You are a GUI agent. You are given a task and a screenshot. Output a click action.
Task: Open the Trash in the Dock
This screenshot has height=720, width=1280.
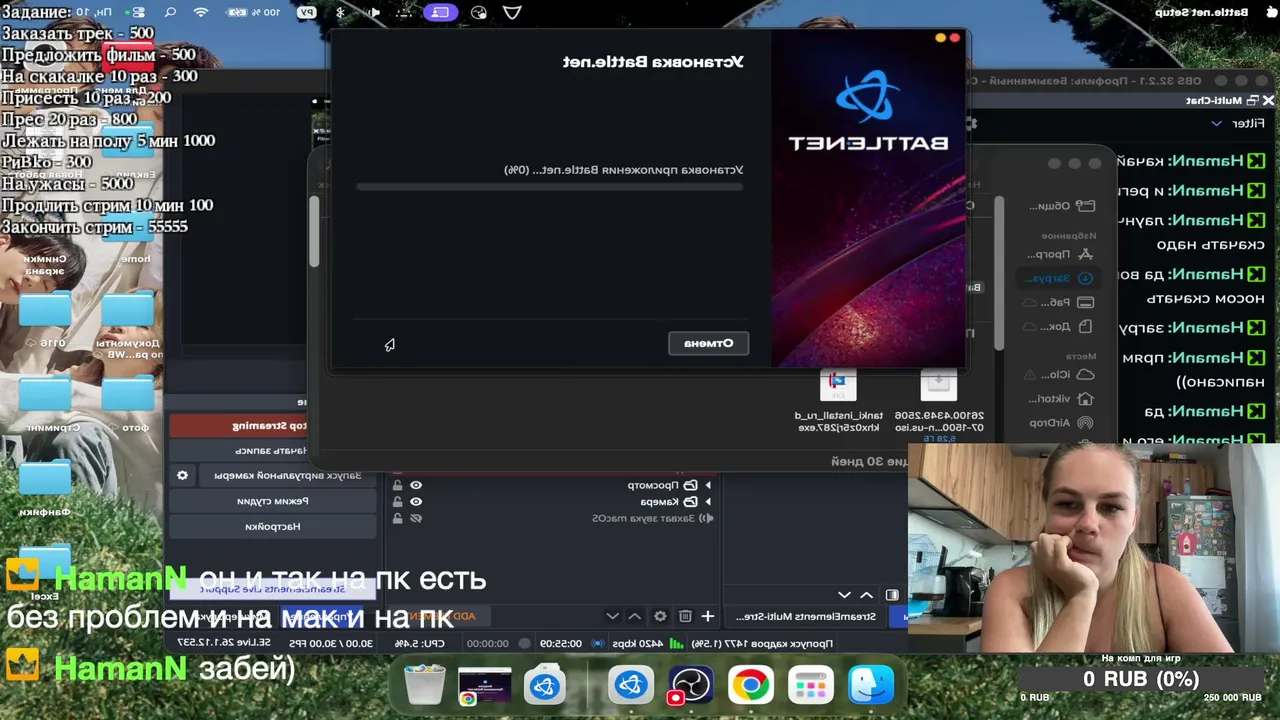425,686
